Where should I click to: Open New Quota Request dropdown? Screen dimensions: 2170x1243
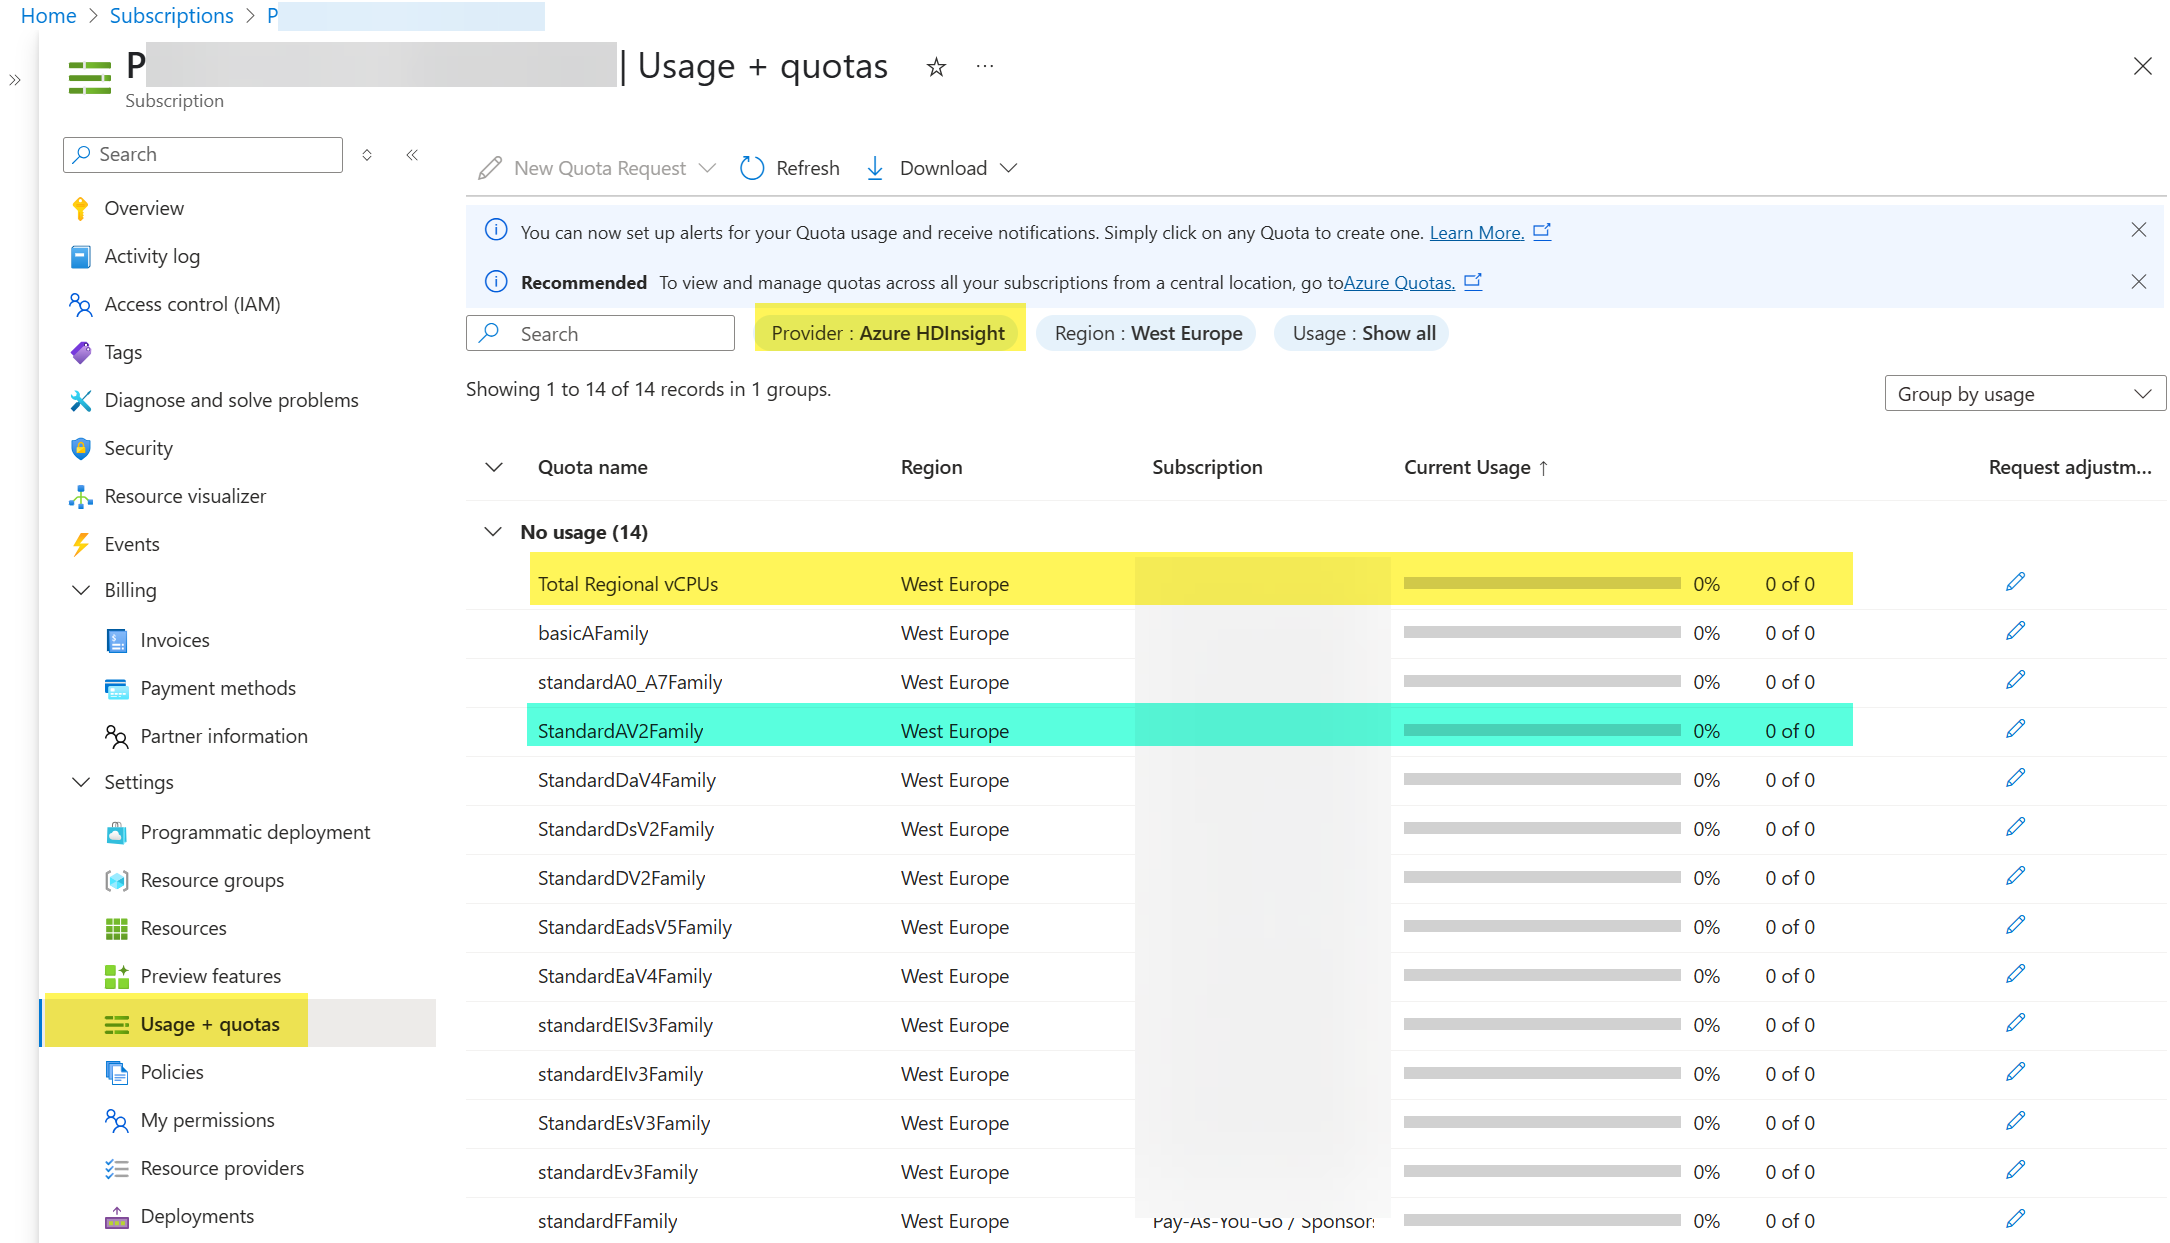[597, 168]
